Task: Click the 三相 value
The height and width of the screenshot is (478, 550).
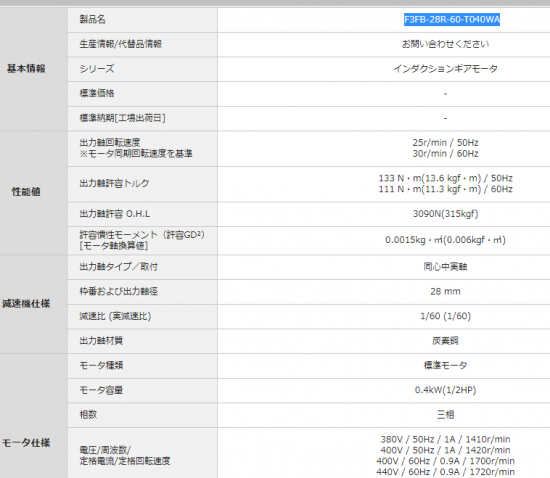Action: [445, 415]
